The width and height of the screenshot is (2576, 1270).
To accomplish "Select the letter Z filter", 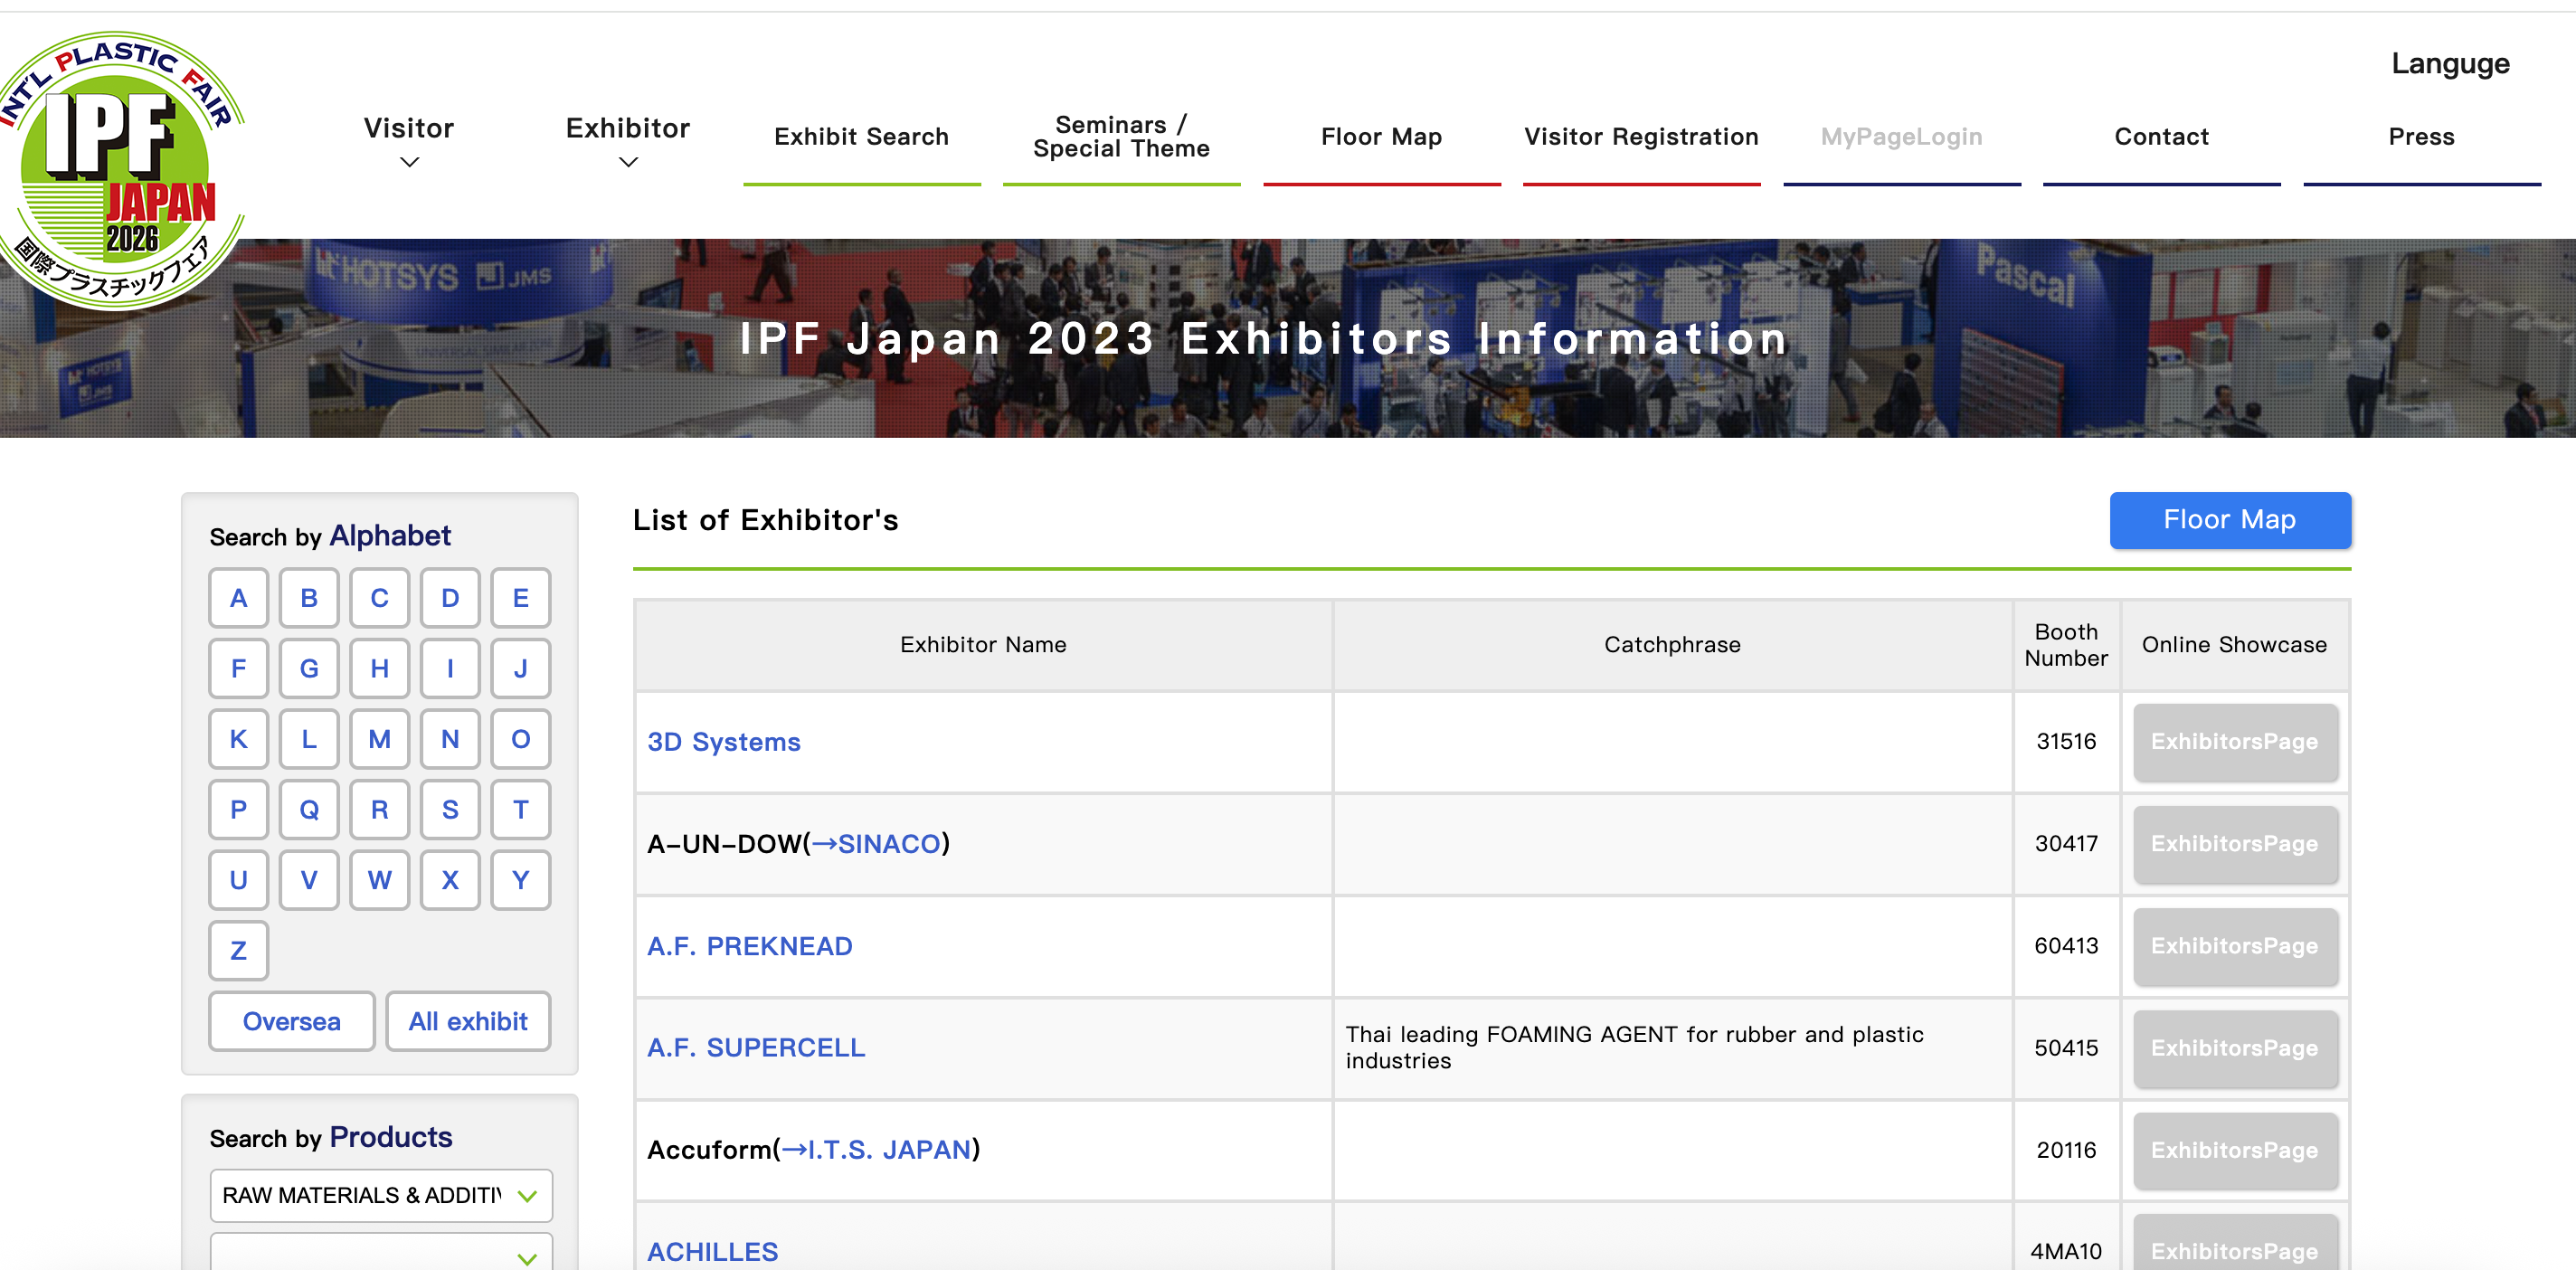I will pos(238,950).
